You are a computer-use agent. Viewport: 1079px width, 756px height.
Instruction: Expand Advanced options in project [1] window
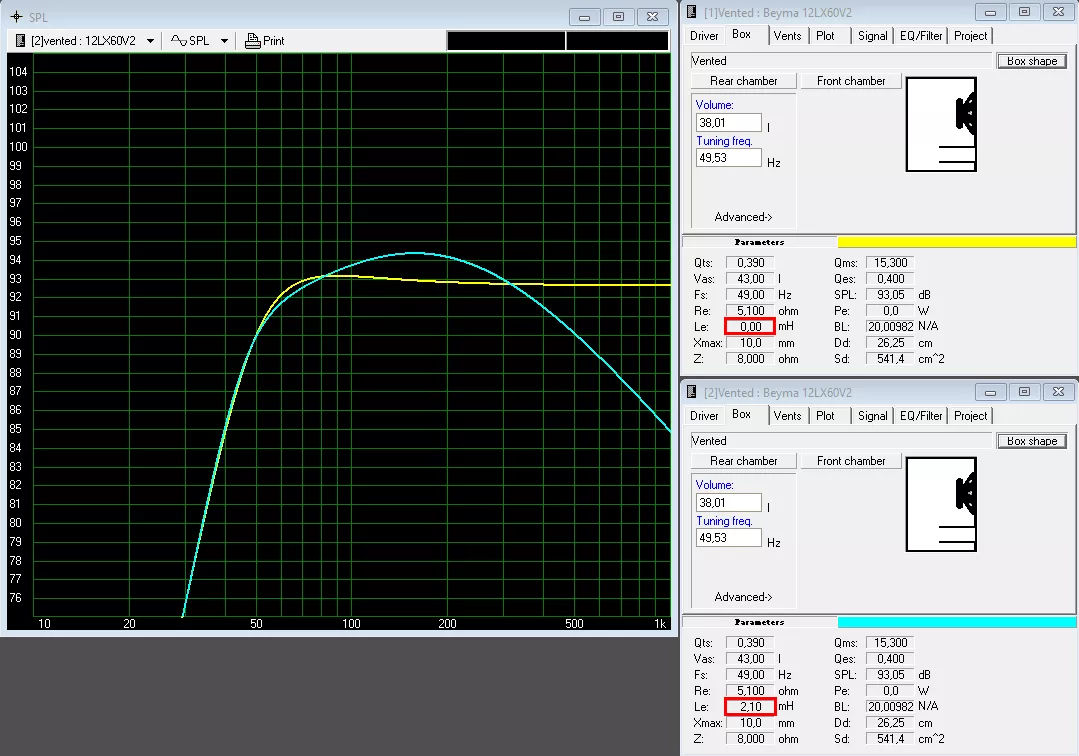point(743,217)
